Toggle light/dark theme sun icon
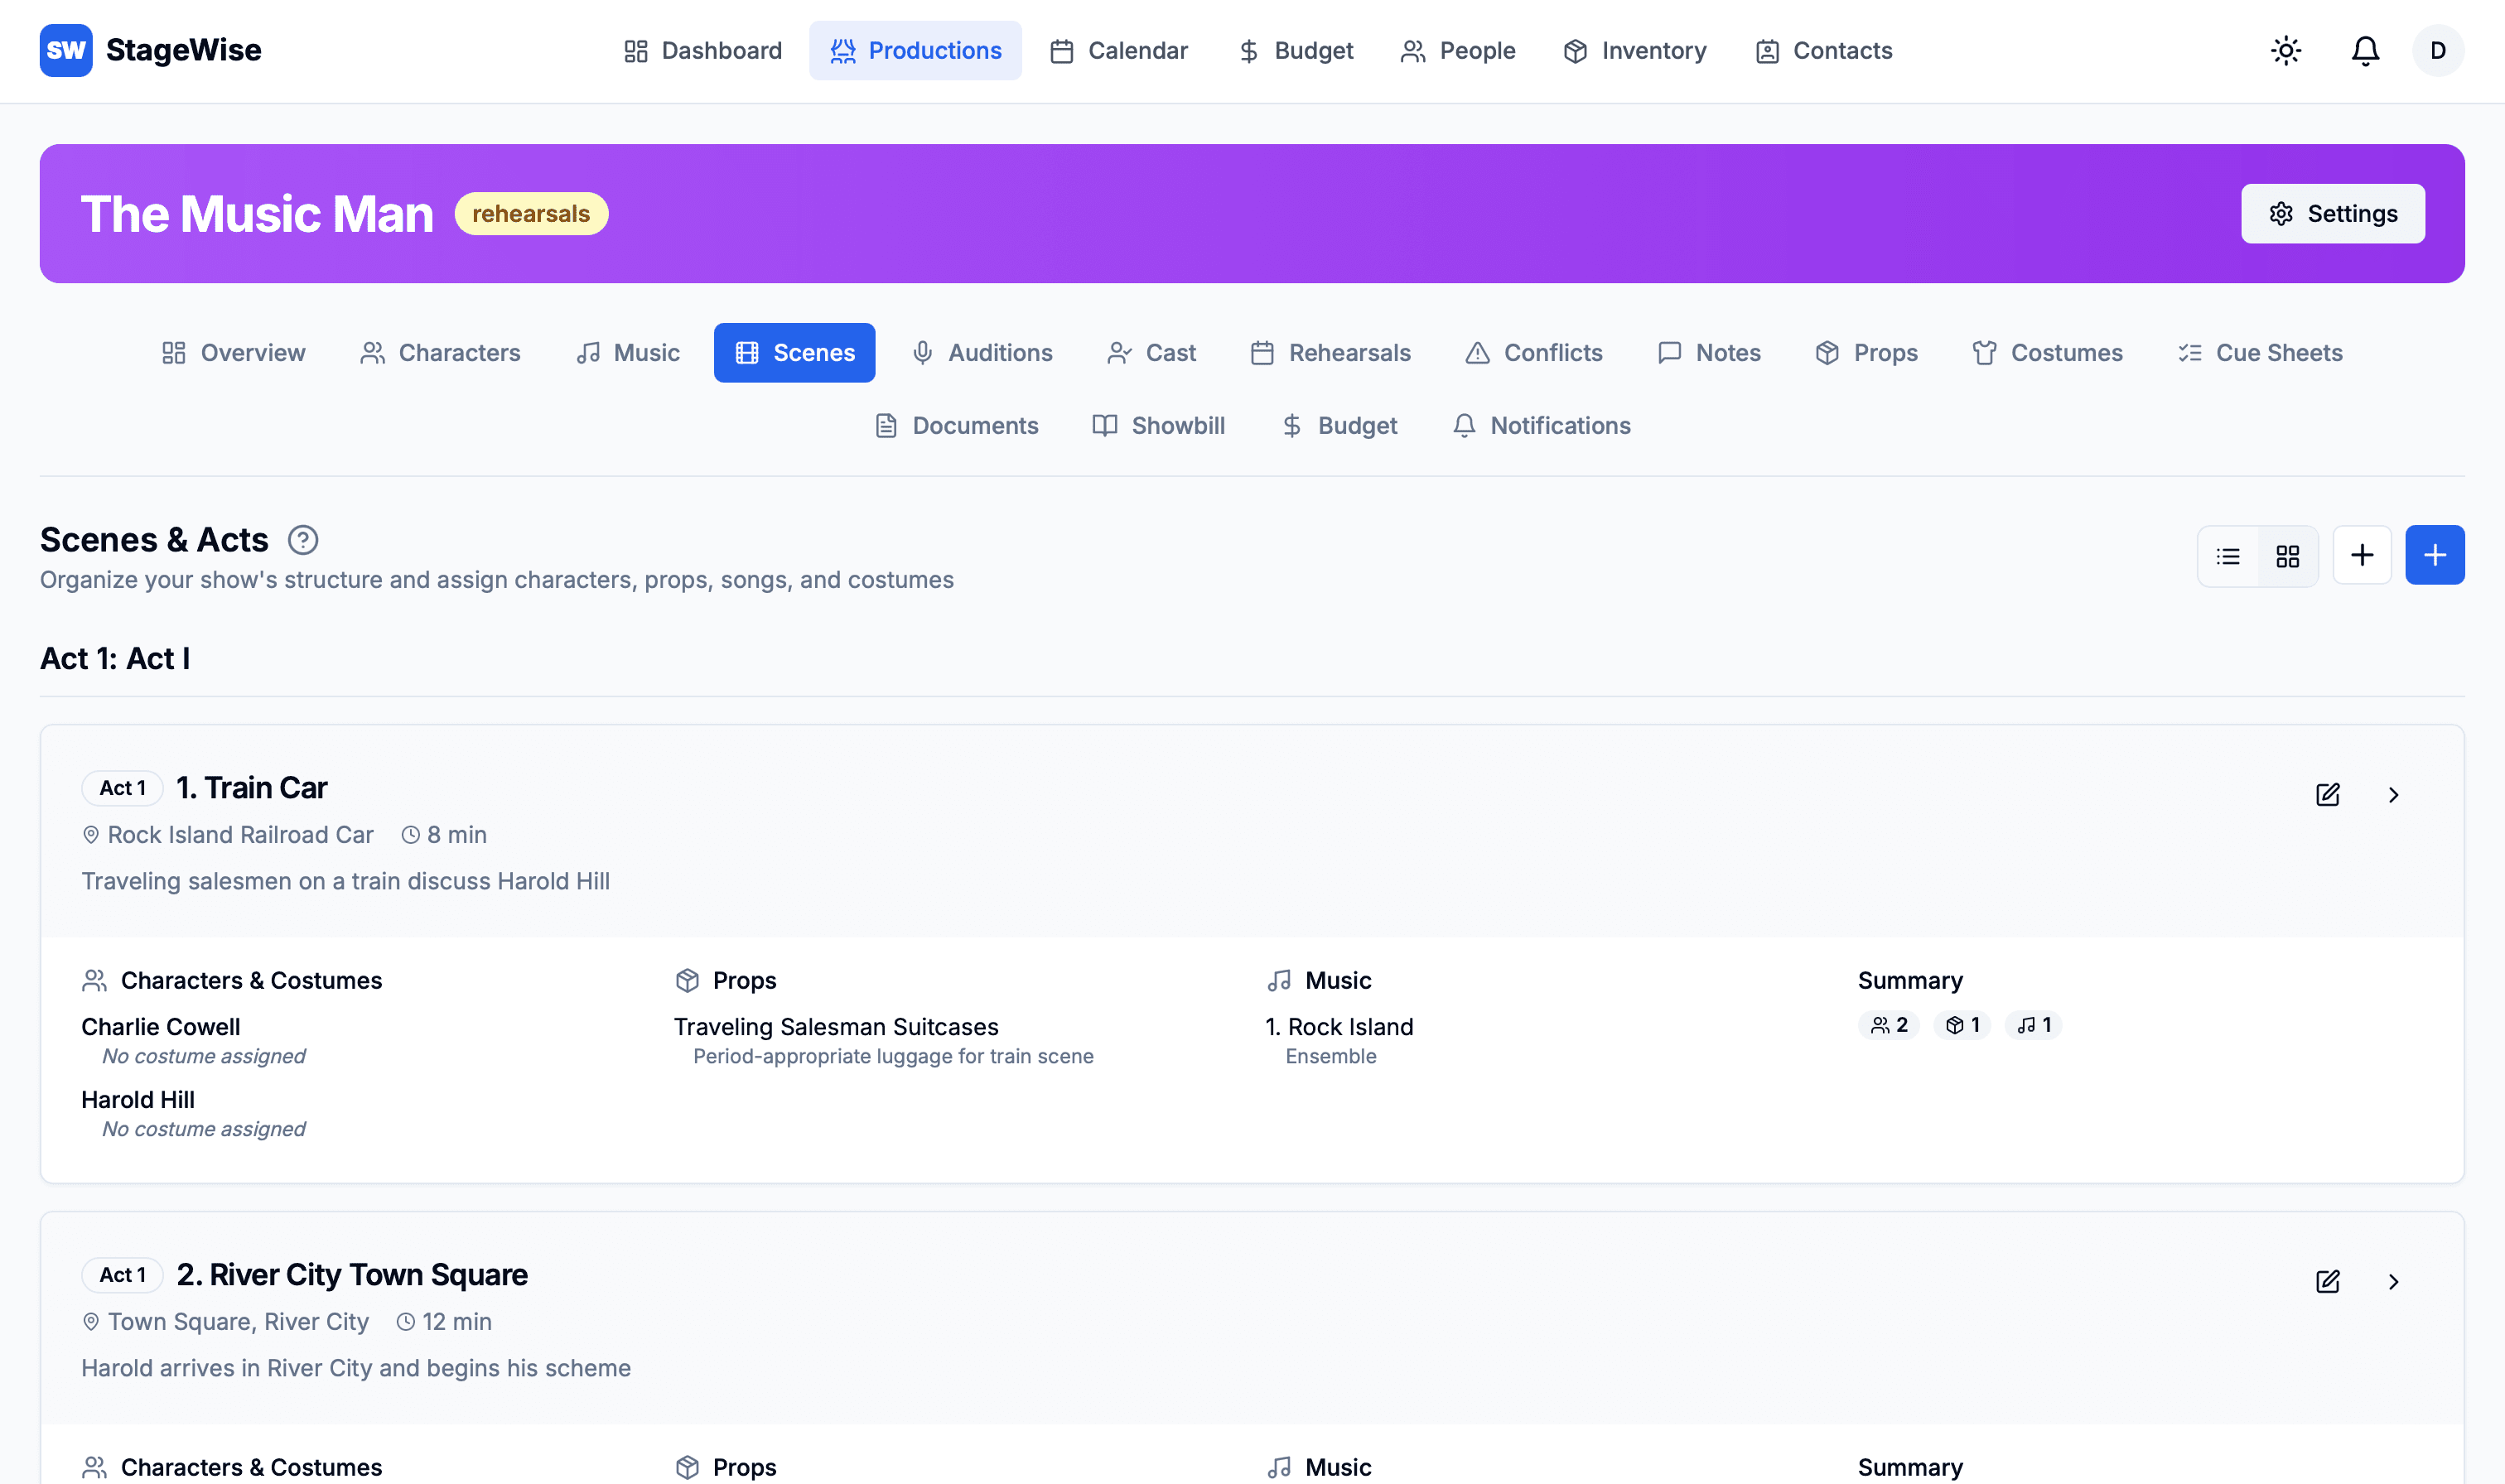This screenshot has height=1484, width=2505. (2285, 51)
